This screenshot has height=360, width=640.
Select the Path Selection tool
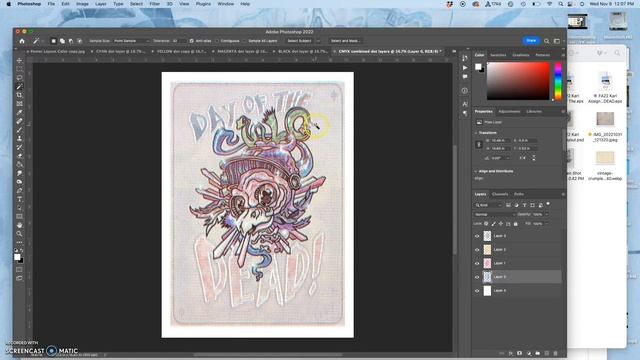pos(19,208)
